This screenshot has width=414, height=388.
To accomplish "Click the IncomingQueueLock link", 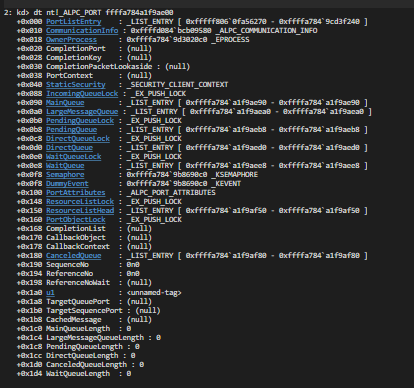I will (x=82, y=94).
